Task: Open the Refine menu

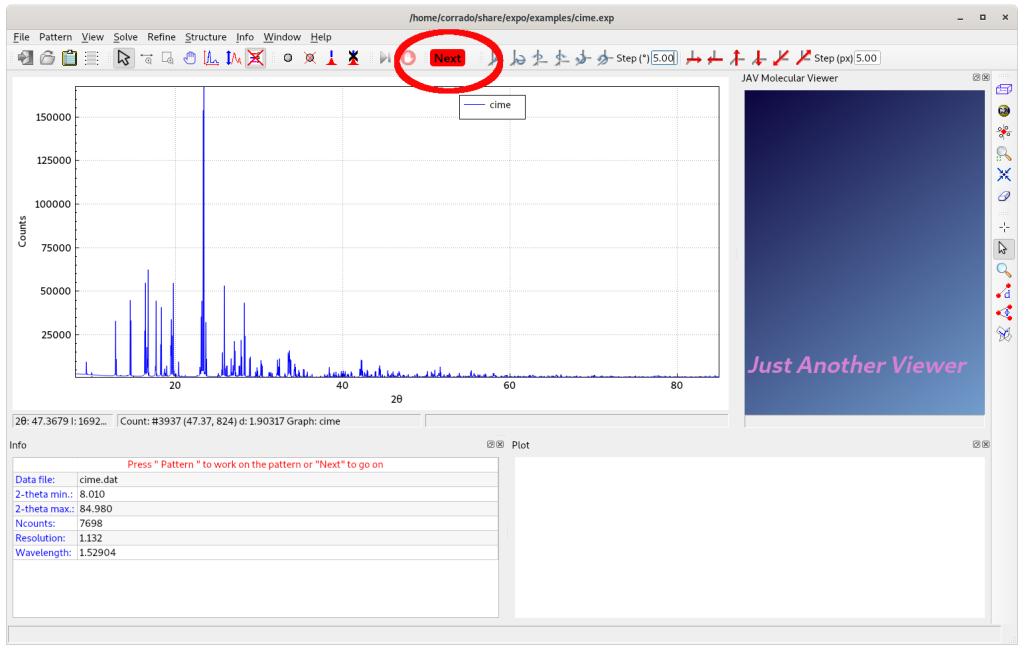Action: [x=161, y=37]
